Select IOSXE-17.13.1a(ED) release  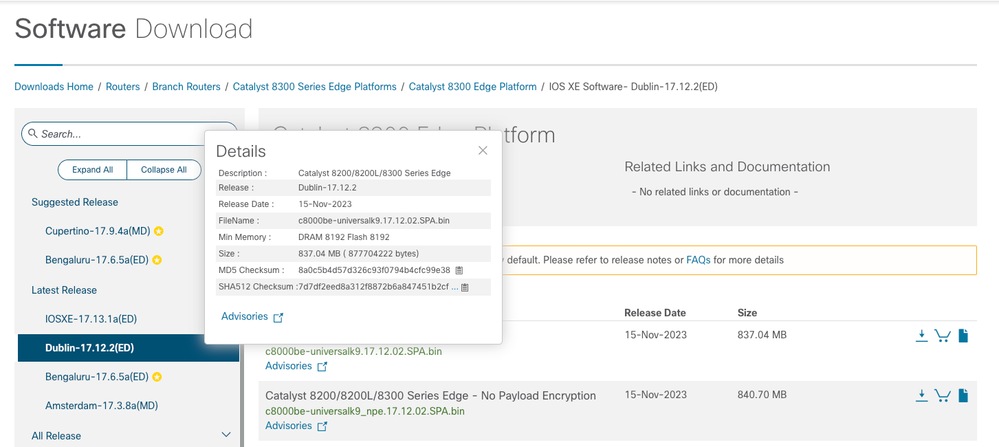[x=91, y=318]
